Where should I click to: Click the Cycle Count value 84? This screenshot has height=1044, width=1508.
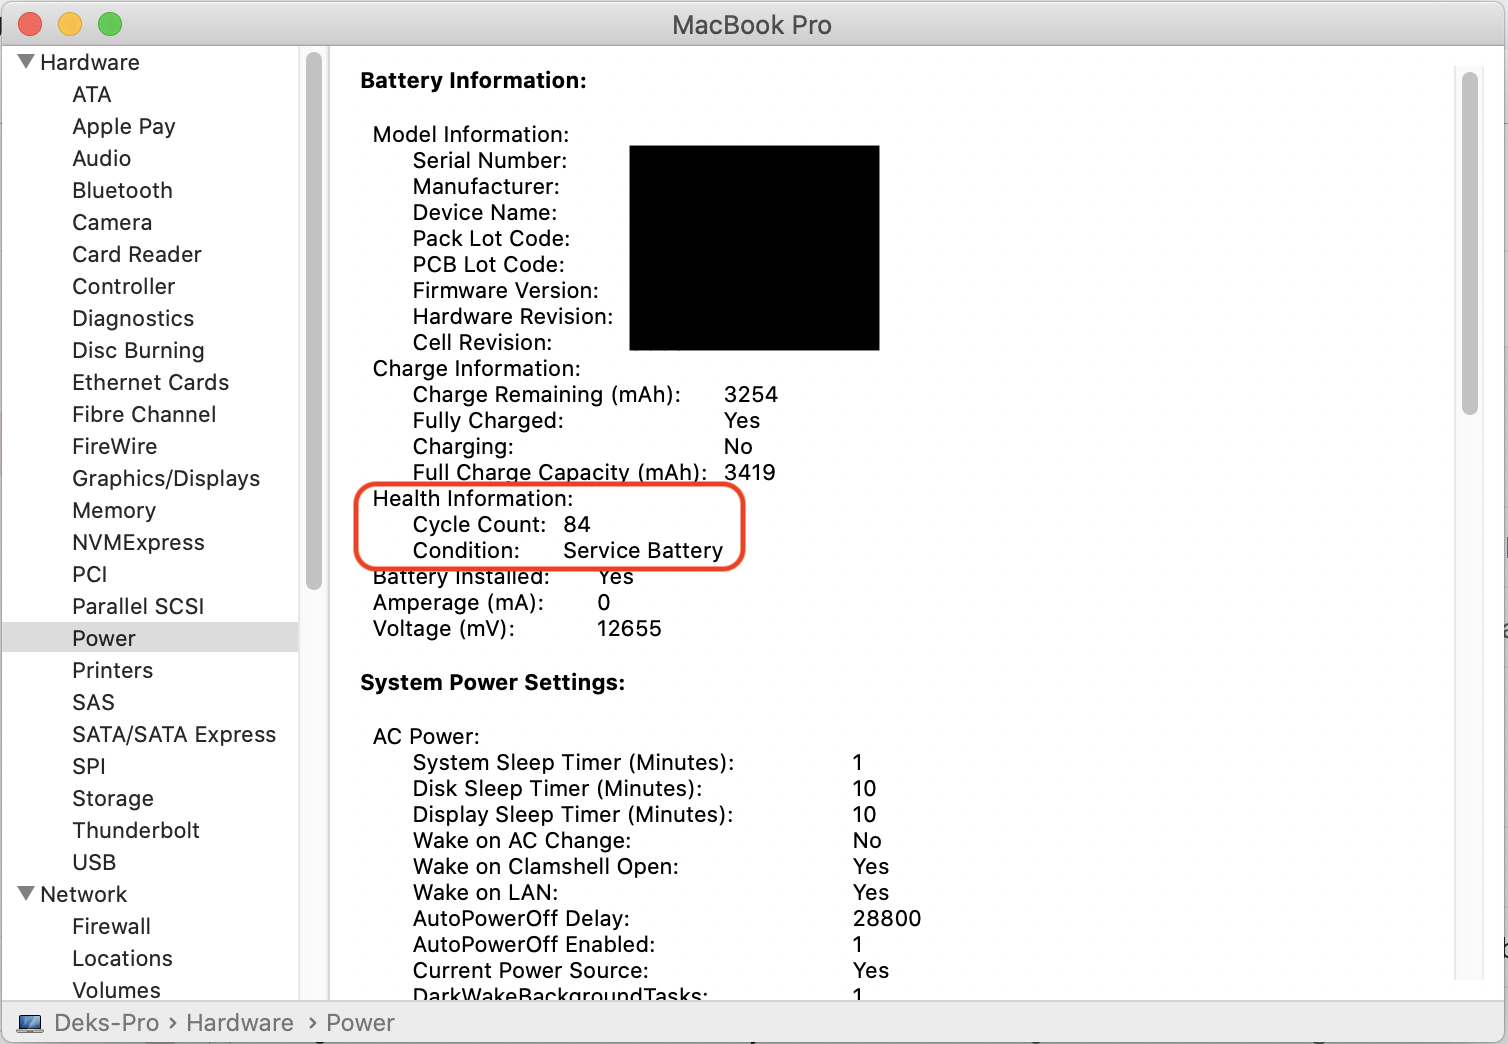click(x=577, y=524)
